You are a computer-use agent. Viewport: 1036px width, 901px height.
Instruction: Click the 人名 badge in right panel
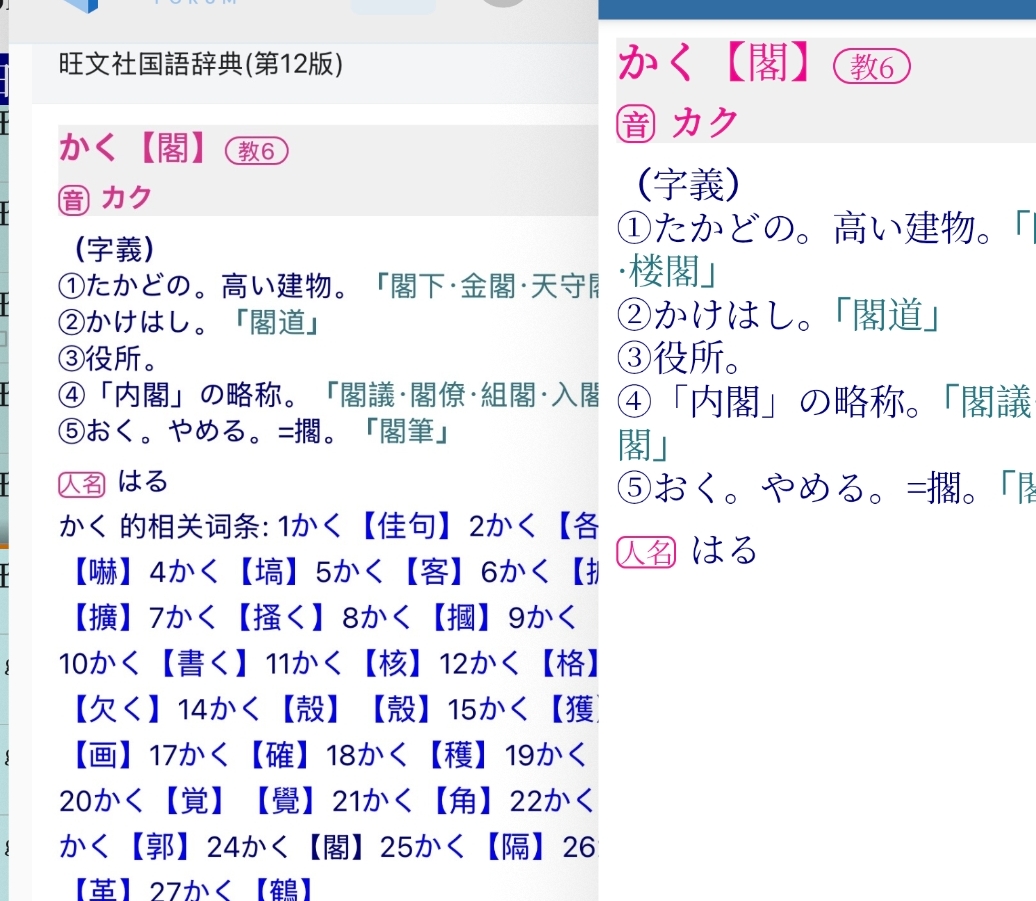pos(646,552)
